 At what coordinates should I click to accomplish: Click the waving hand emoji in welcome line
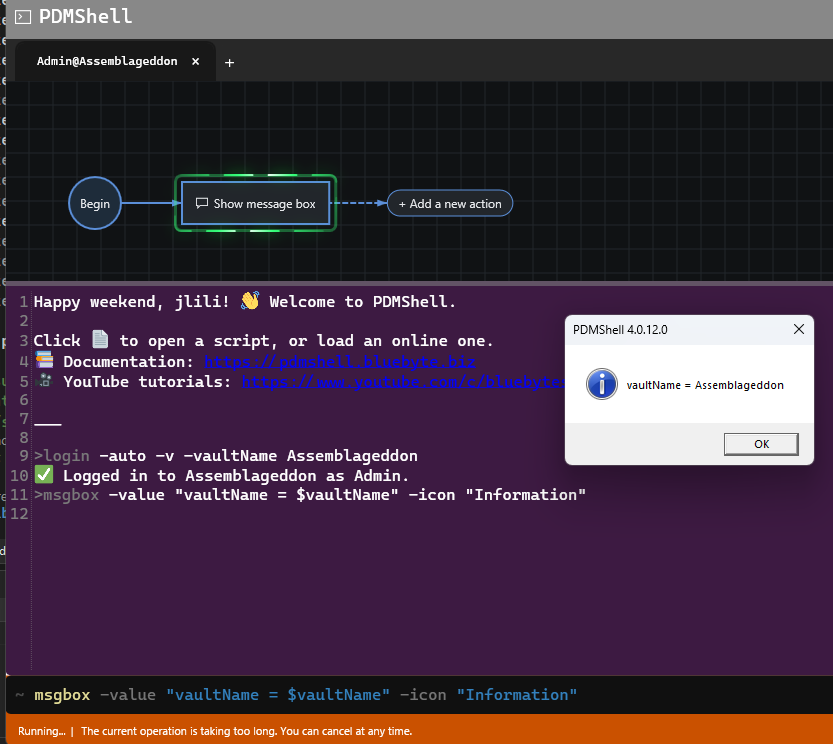pos(250,301)
